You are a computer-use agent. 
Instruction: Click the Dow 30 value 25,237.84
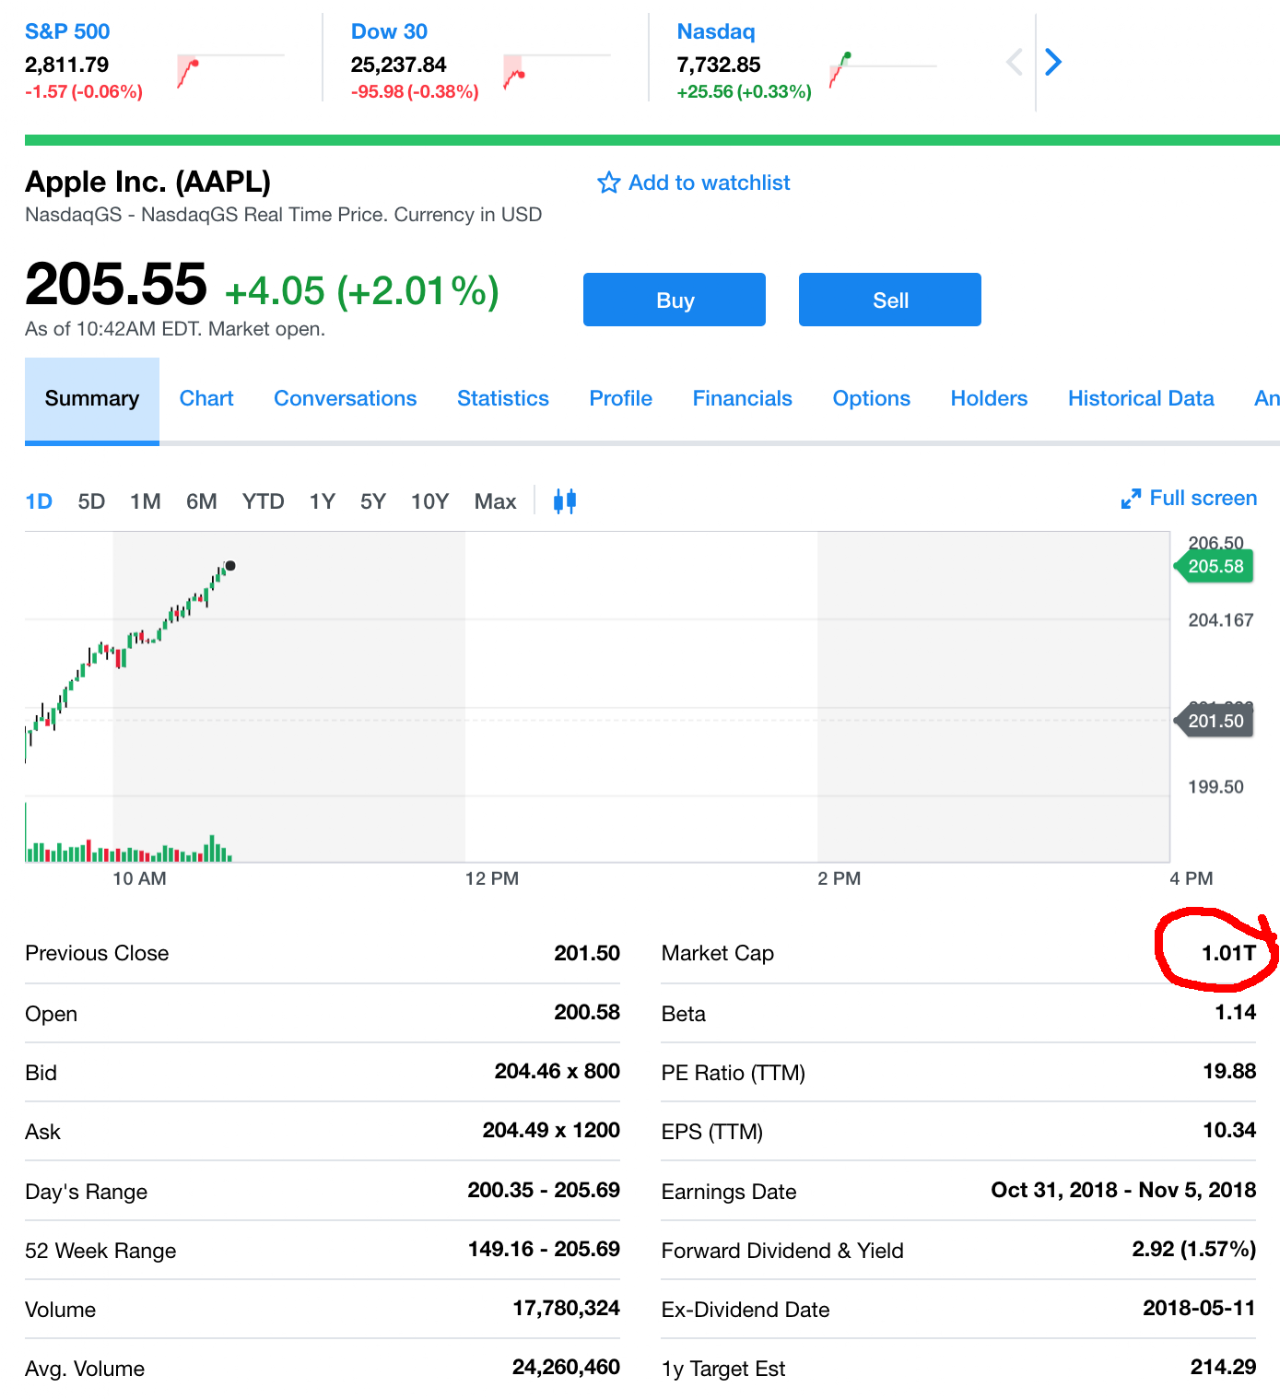(398, 65)
